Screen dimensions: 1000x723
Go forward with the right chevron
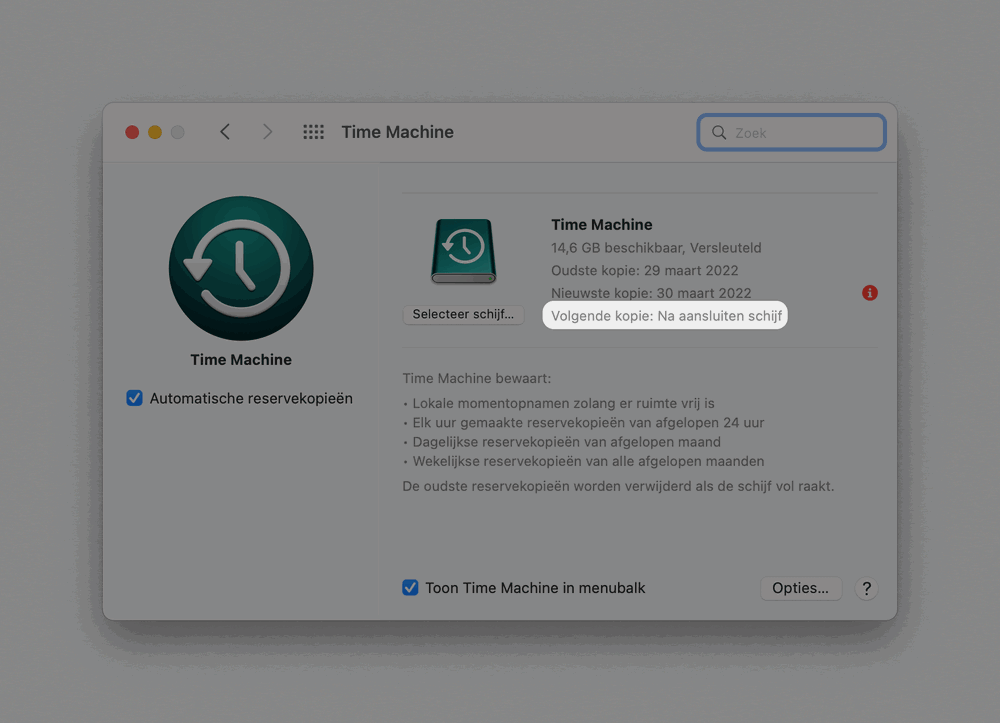[x=267, y=132]
